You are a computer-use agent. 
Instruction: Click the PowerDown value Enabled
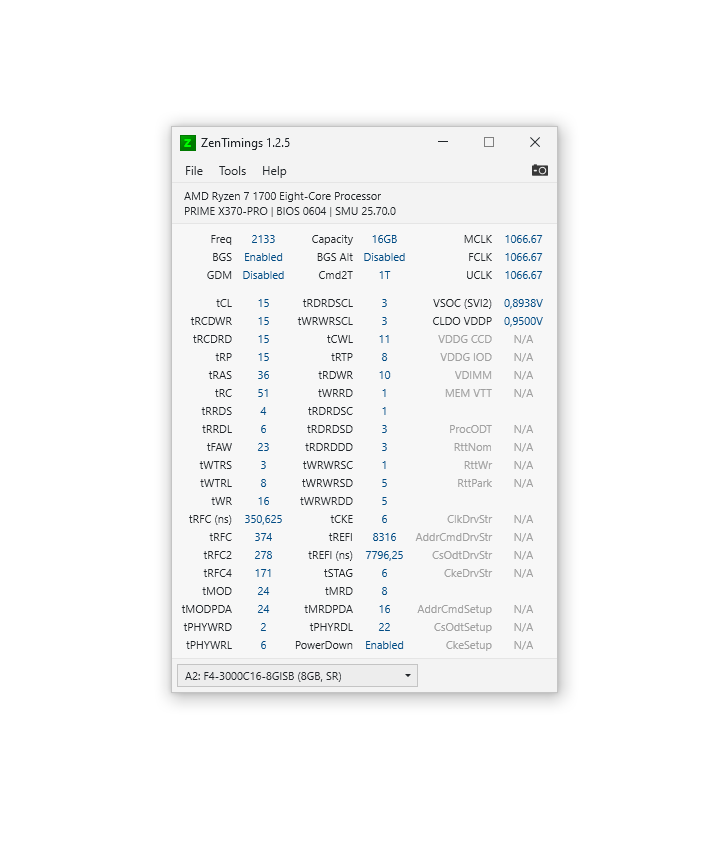point(384,645)
